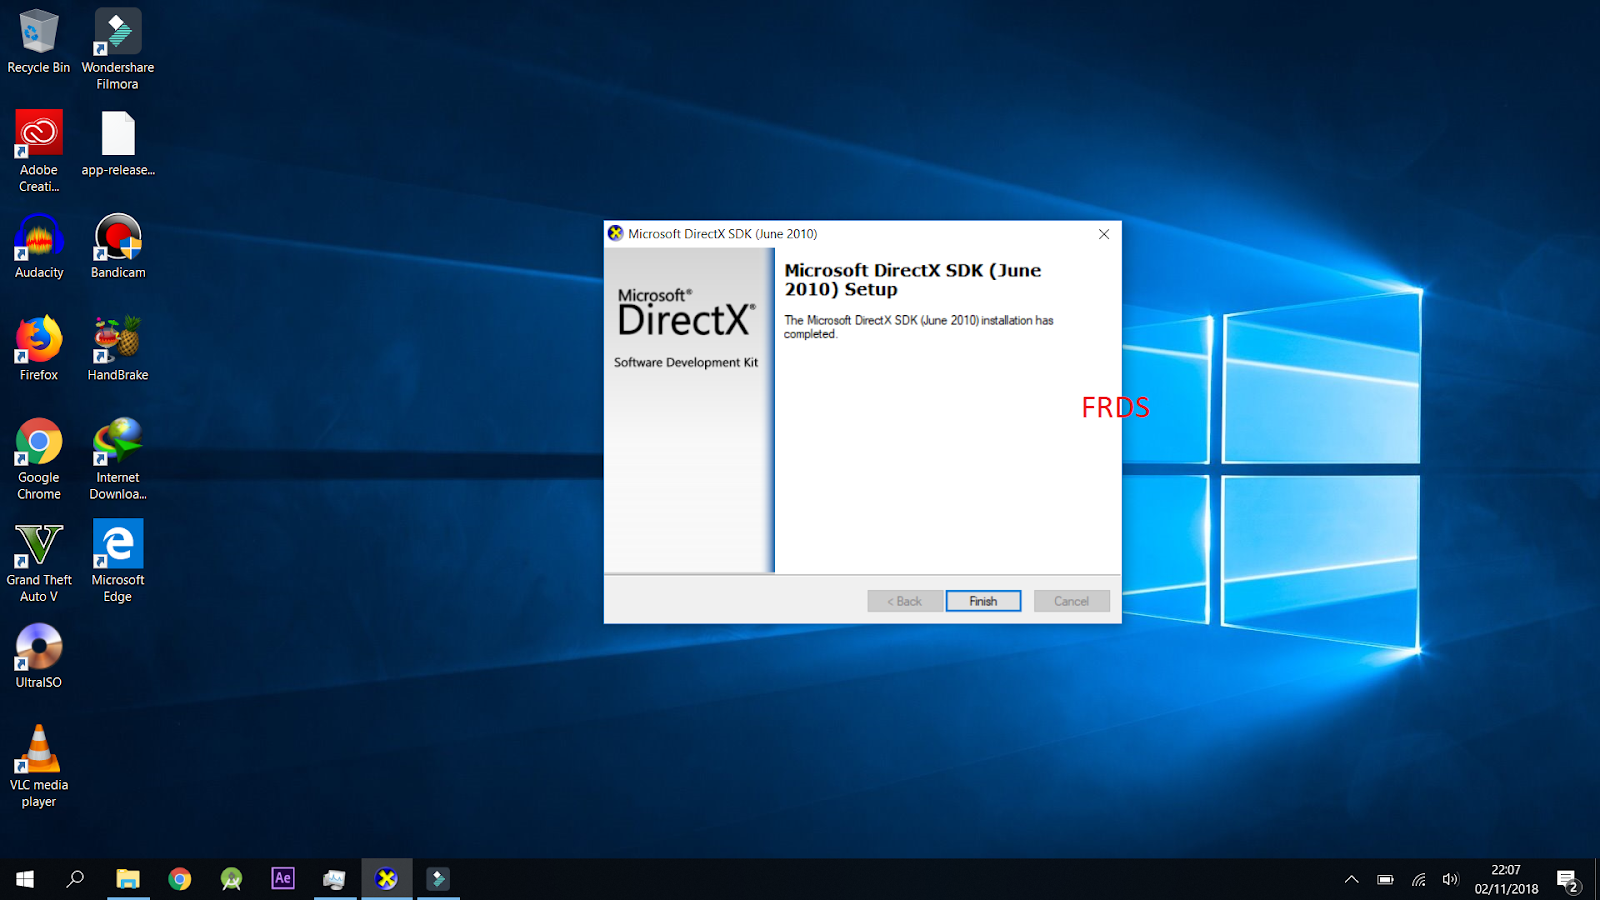Click the greyed-out Back button
1600x900 pixels.
[x=904, y=601]
